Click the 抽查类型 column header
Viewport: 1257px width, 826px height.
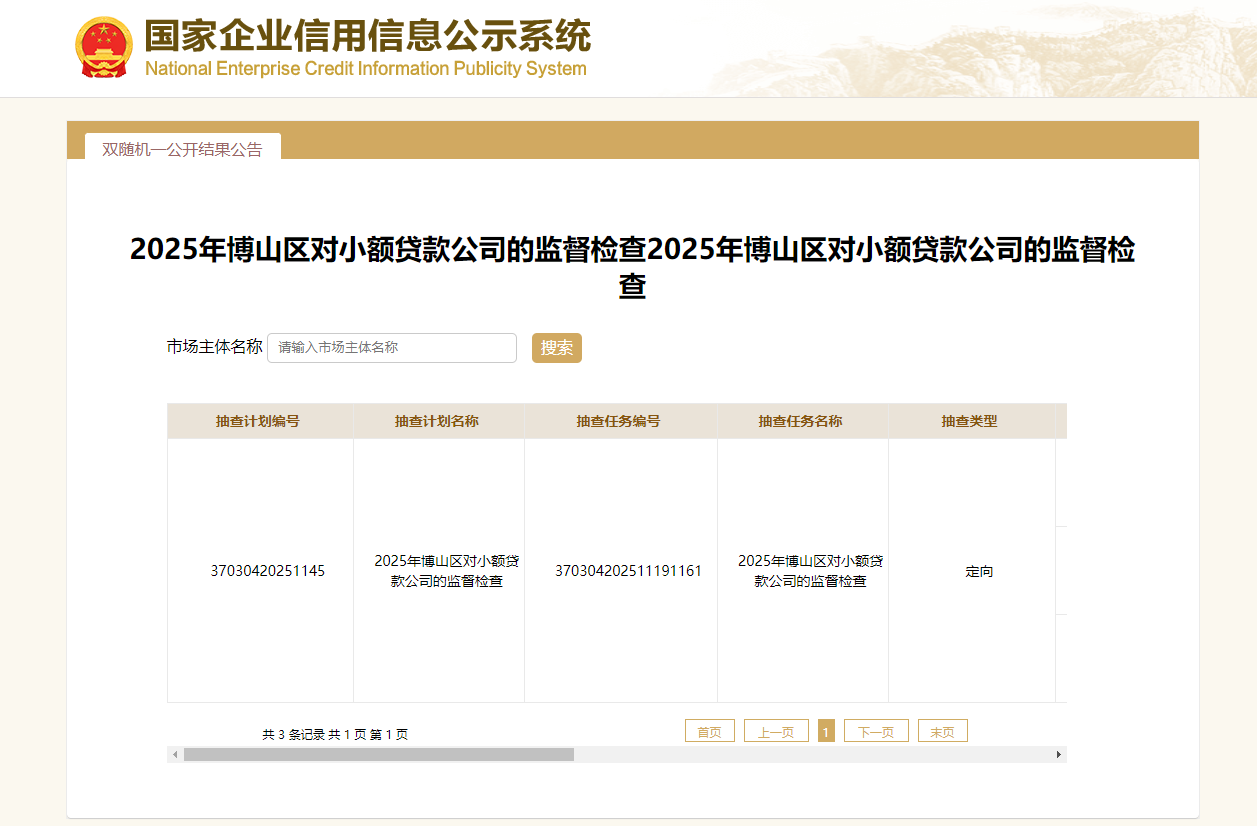(969, 421)
